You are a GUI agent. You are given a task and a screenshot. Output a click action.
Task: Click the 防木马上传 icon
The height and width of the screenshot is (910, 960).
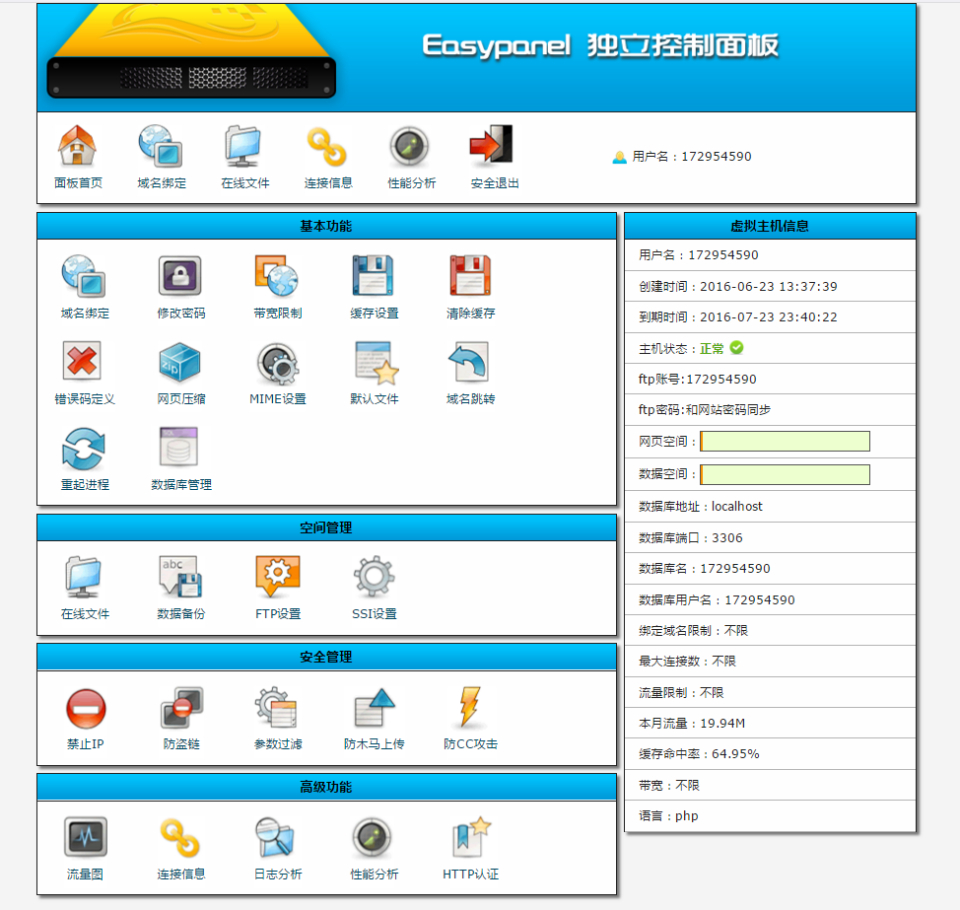click(375, 708)
